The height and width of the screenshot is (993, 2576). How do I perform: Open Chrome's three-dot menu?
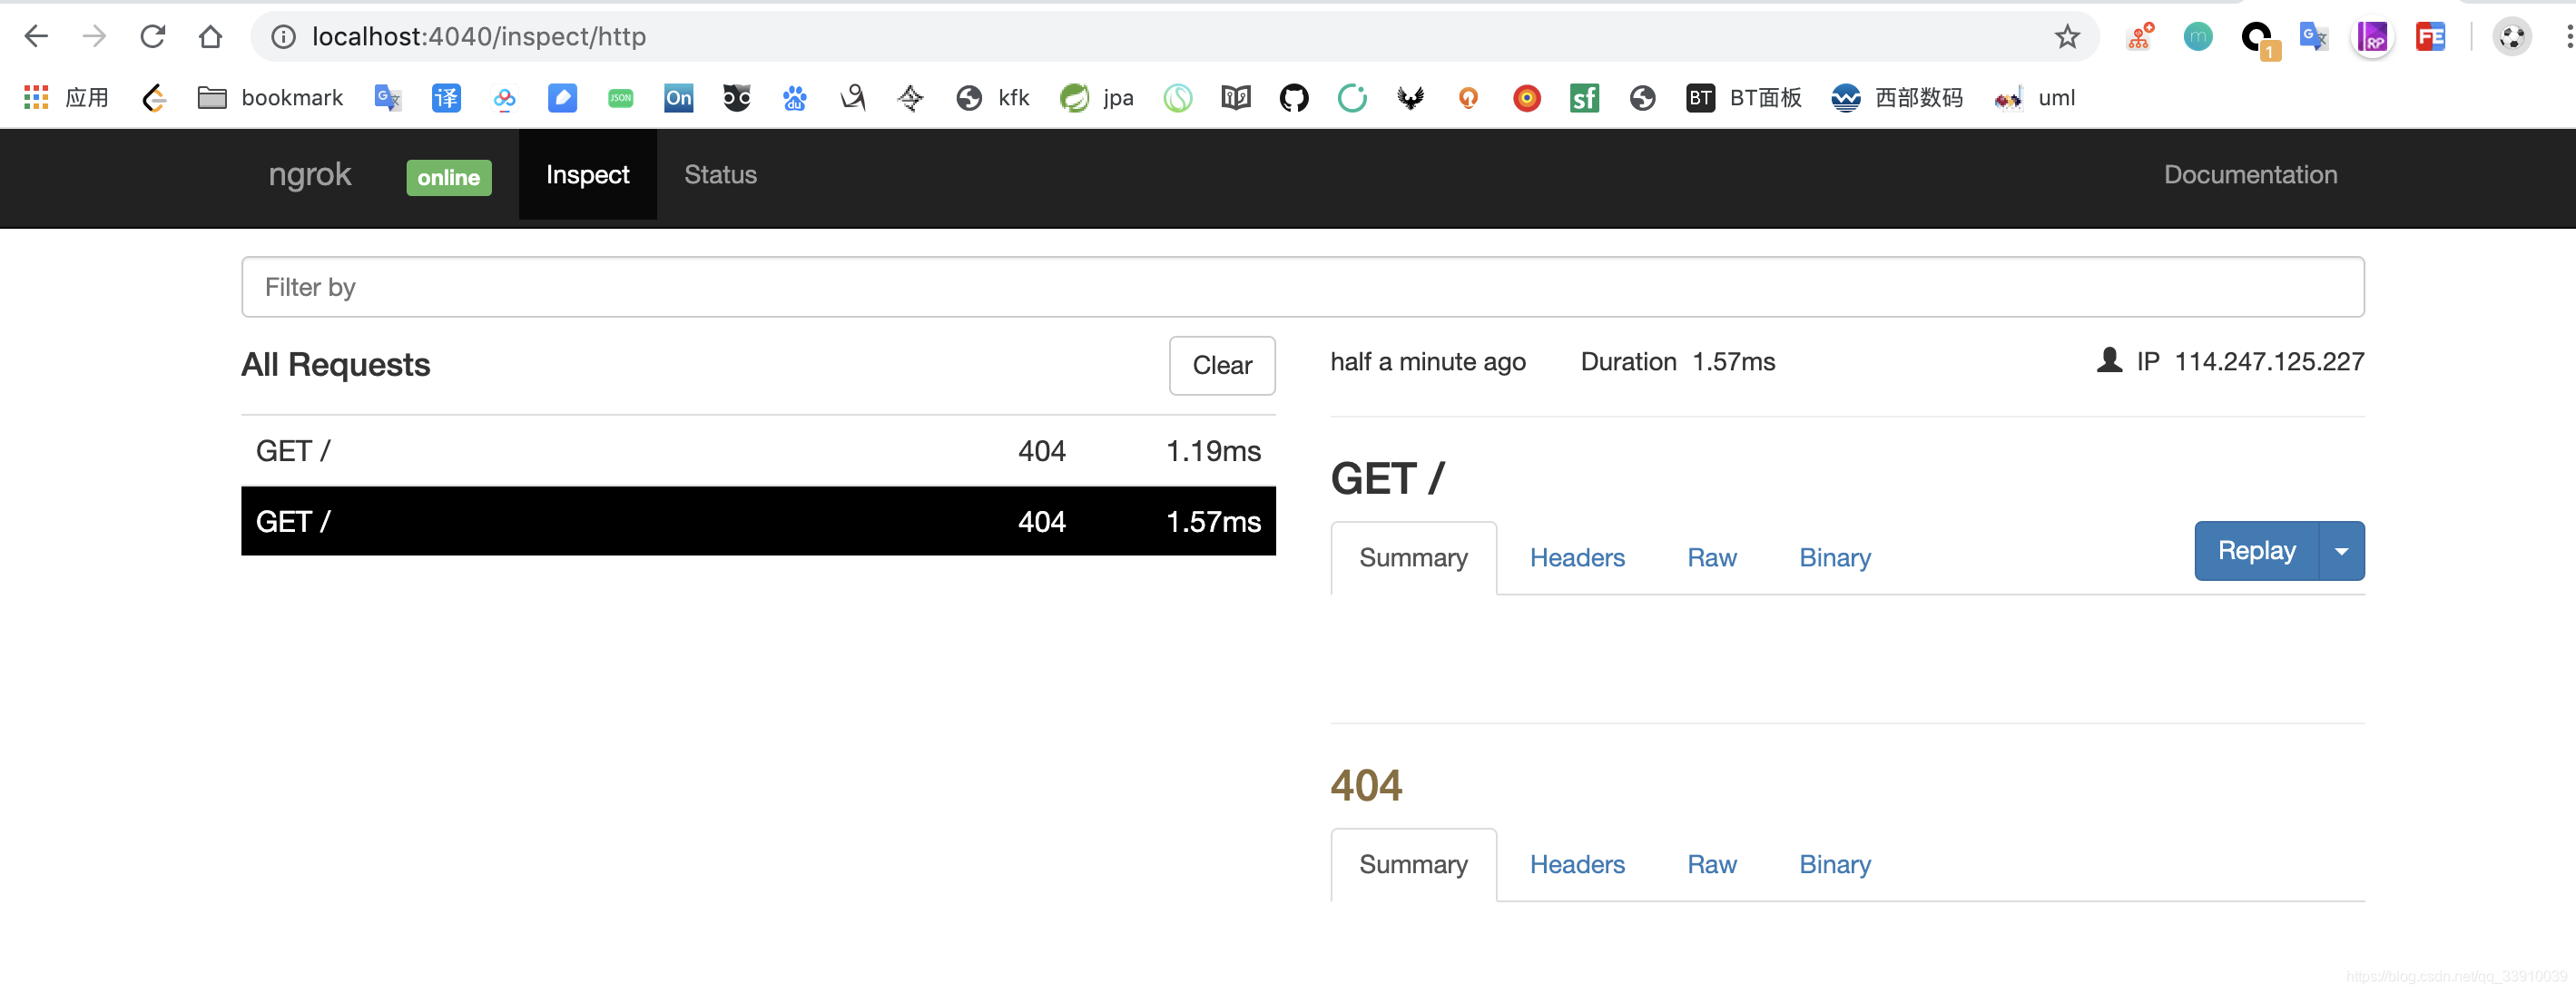2567,37
